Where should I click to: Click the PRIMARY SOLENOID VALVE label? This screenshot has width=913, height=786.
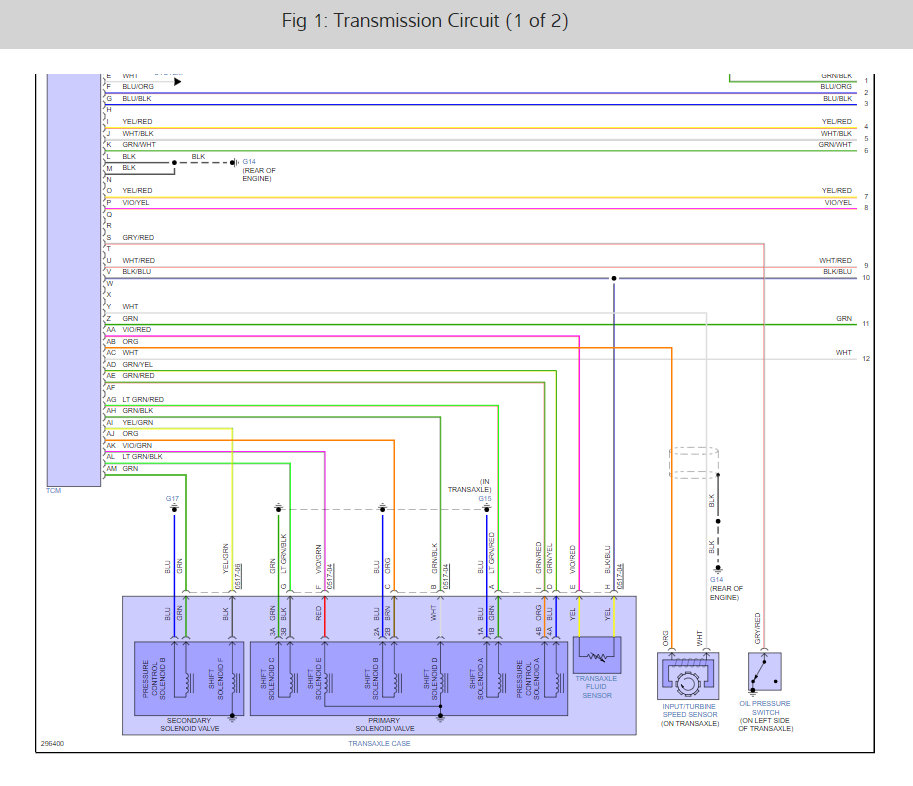click(x=384, y=724)
